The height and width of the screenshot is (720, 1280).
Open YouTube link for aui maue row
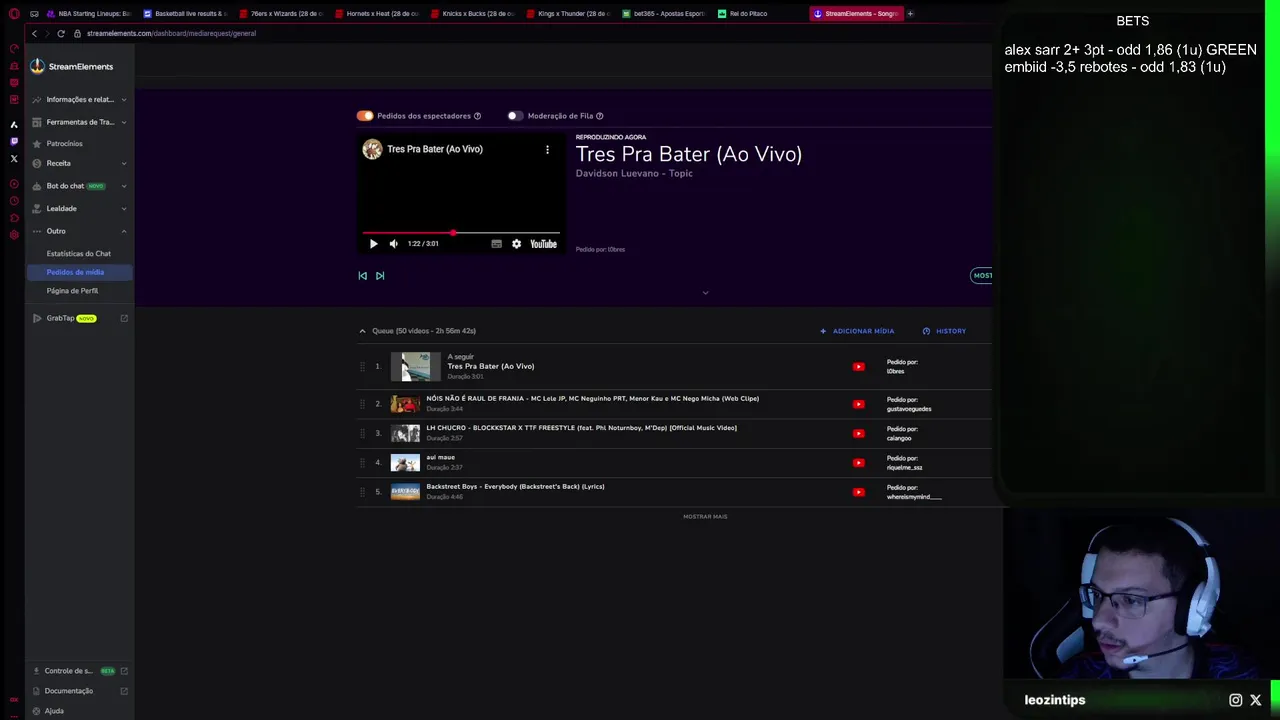pos(858,463)
